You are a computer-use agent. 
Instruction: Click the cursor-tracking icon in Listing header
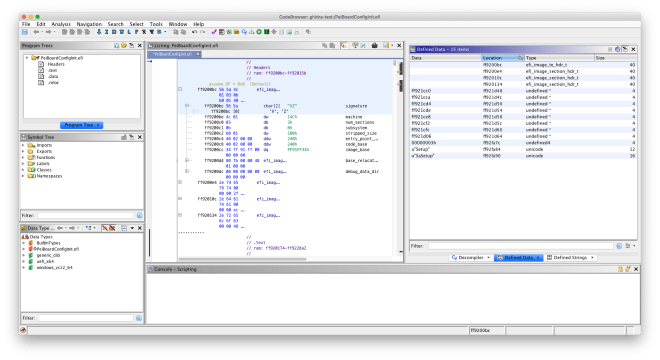tap(344, 45)
